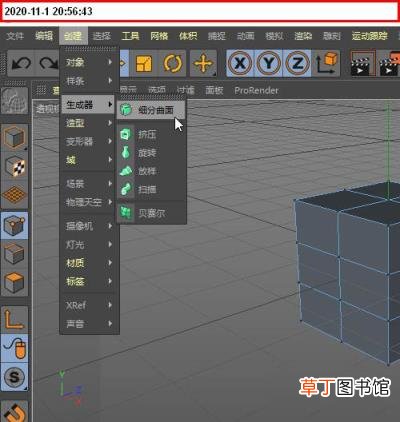Choose 放样 loft generator
Image resolution: width=400 pixels, height=422 pixels.
(x=151, y=171)
